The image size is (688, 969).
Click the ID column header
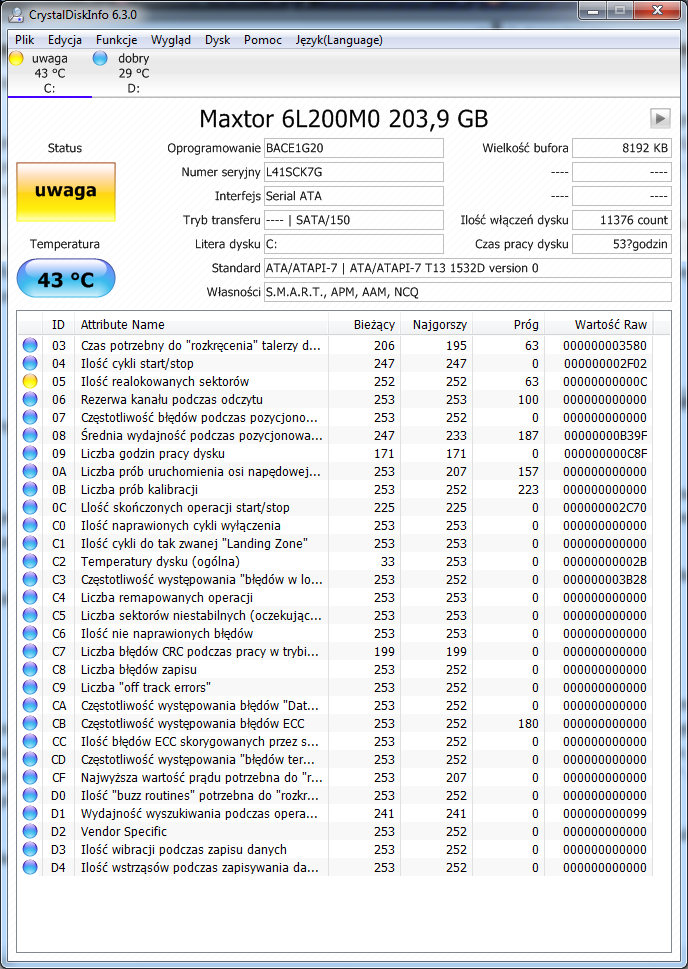click(58, 324)
